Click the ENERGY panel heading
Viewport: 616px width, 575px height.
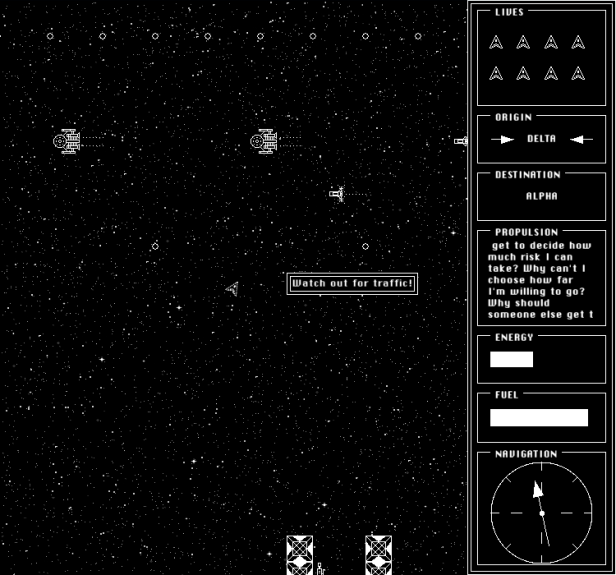click(x=514, y=337)
